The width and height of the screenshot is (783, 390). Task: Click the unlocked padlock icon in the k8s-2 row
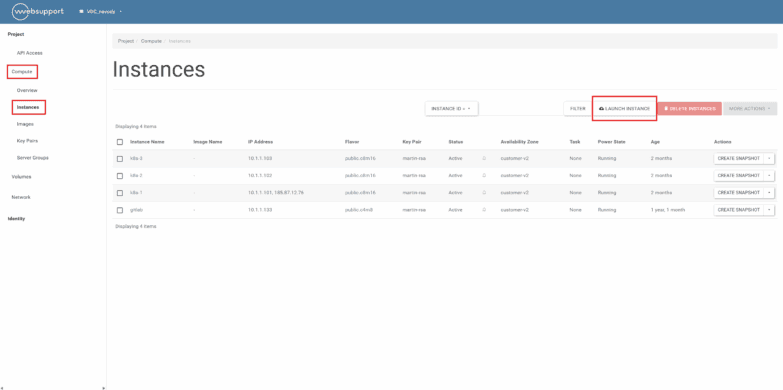pos(484,176)
